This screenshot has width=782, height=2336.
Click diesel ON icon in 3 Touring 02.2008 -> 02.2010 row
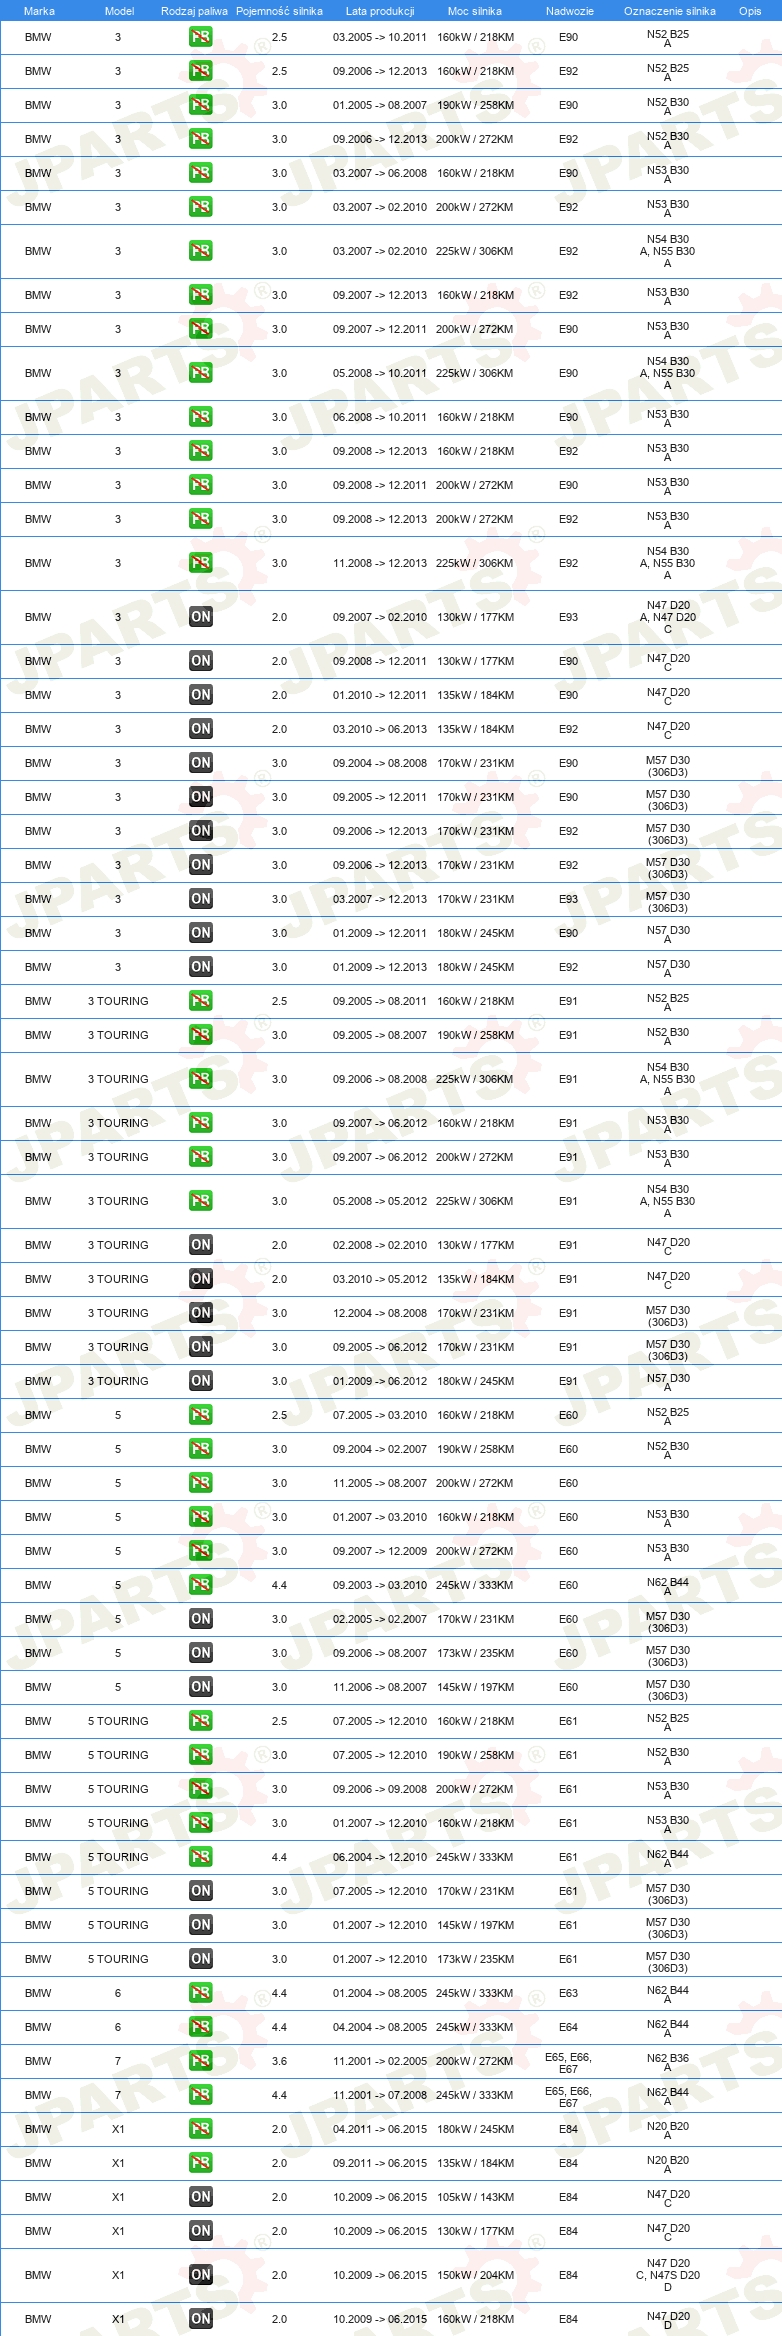(x=200, y=1245)
